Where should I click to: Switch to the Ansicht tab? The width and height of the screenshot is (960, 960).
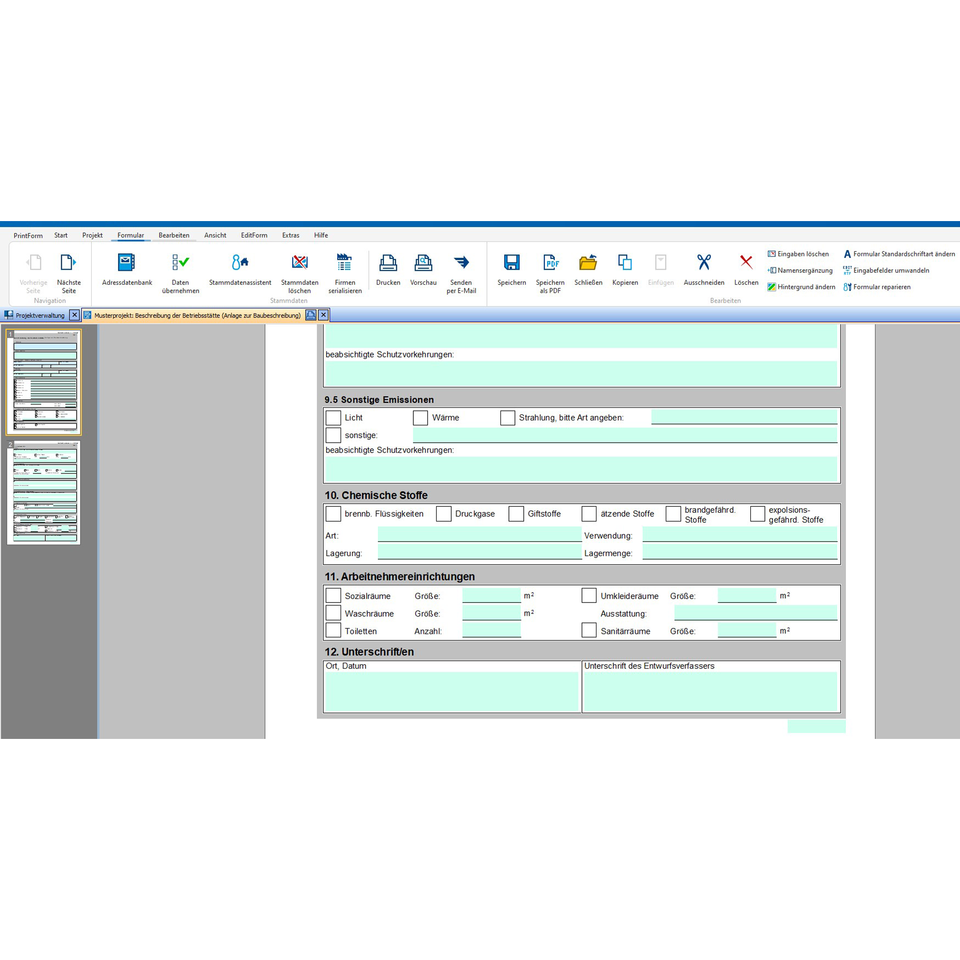point(215,235)
